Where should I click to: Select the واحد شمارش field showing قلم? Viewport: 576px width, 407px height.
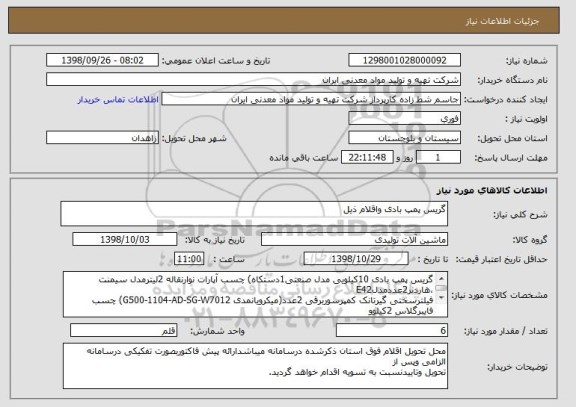pyautogui.click(x=123, y=331)
